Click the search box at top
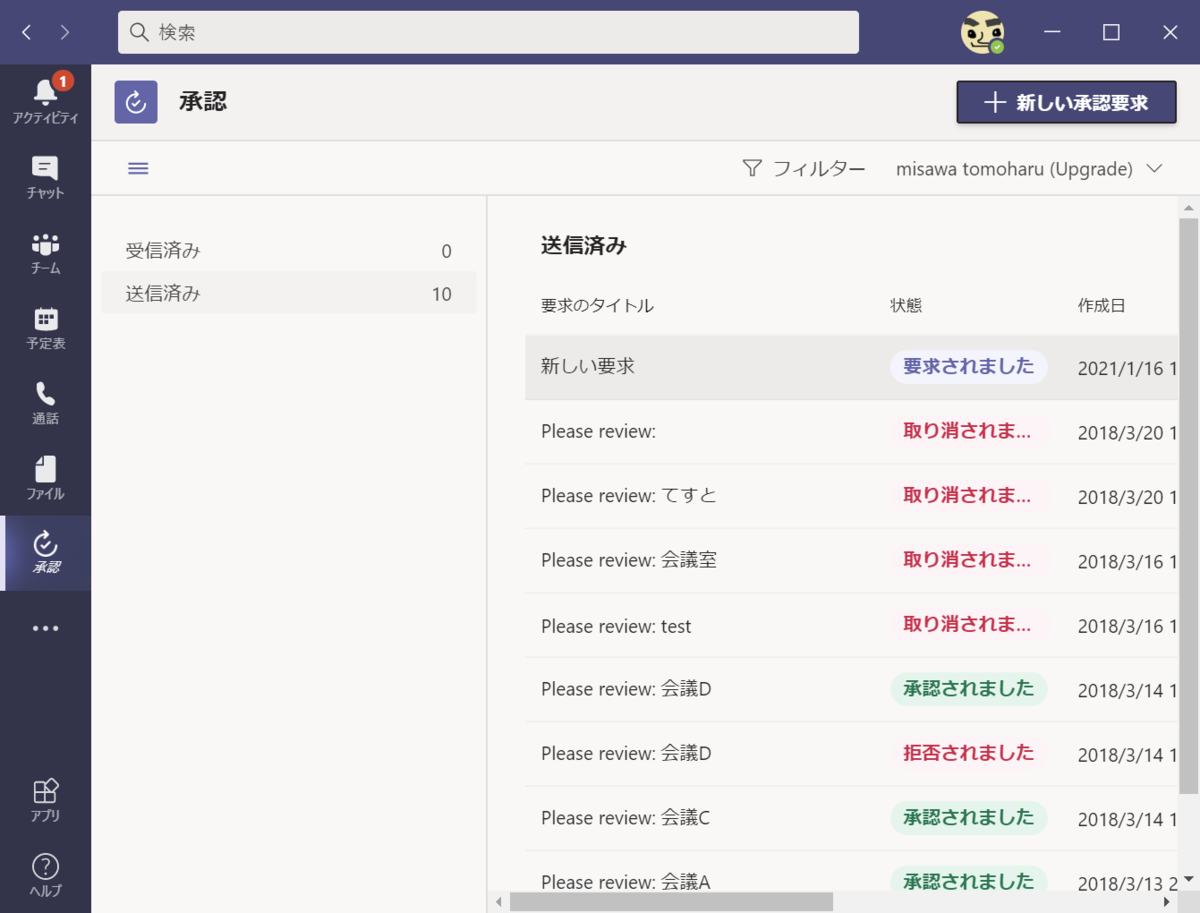 (x=488, y=32)
